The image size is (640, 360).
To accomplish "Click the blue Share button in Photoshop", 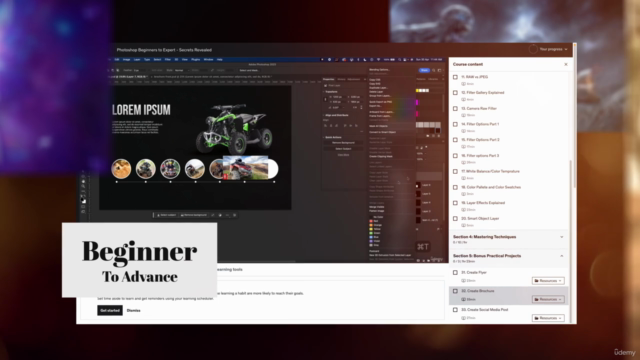I will (424, 70).
